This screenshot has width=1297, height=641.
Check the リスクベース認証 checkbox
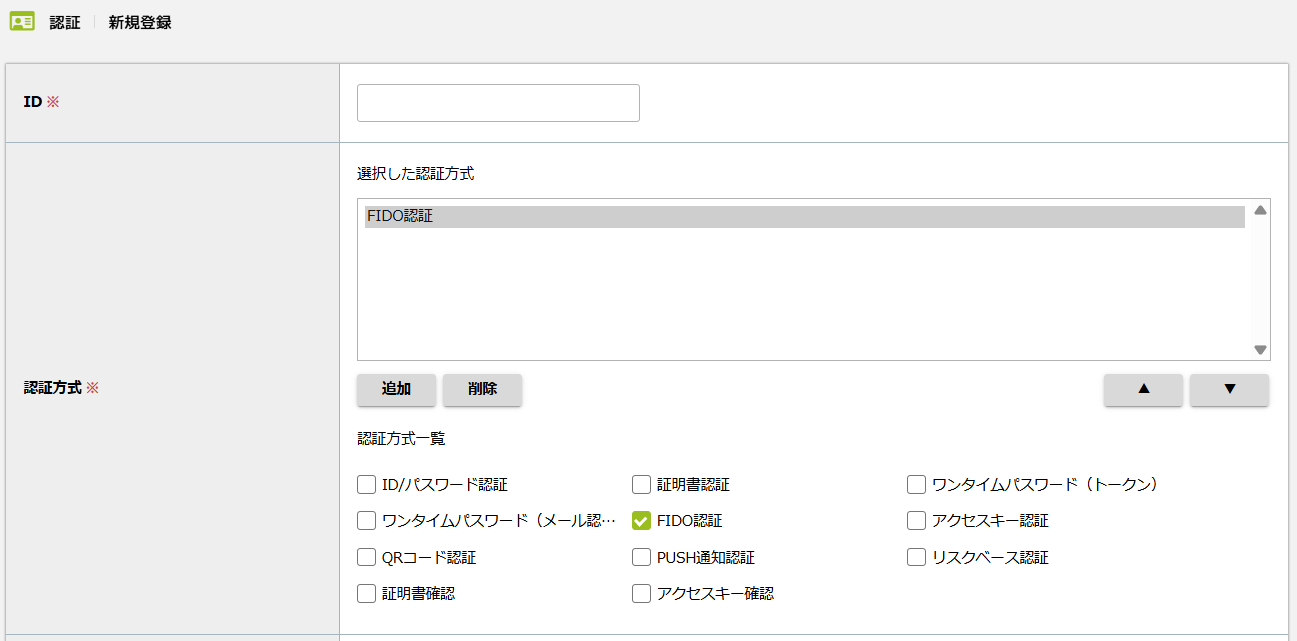coord(916,557)
